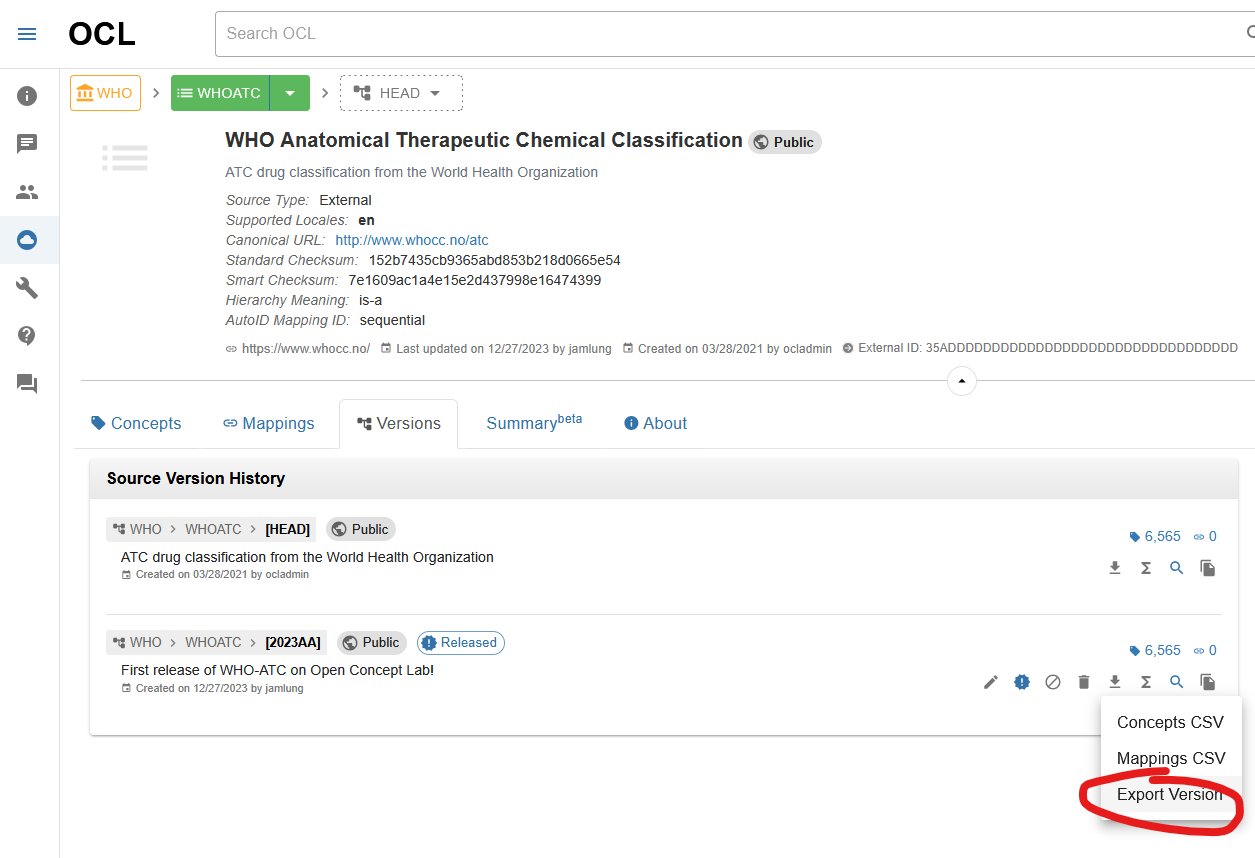Viewport: 1255px width, 858px height.
Task: Click the Released status chip
Action: (x=461, y=643)
